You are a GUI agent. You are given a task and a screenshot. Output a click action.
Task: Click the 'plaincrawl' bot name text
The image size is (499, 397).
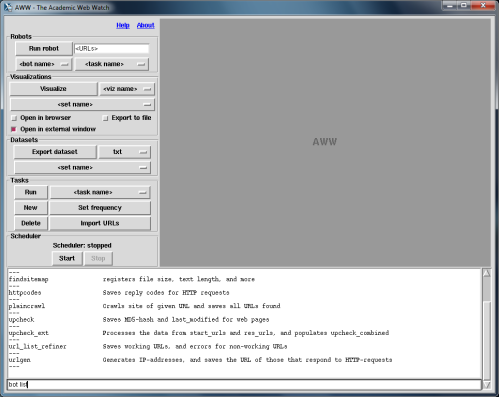pos(27,306)
